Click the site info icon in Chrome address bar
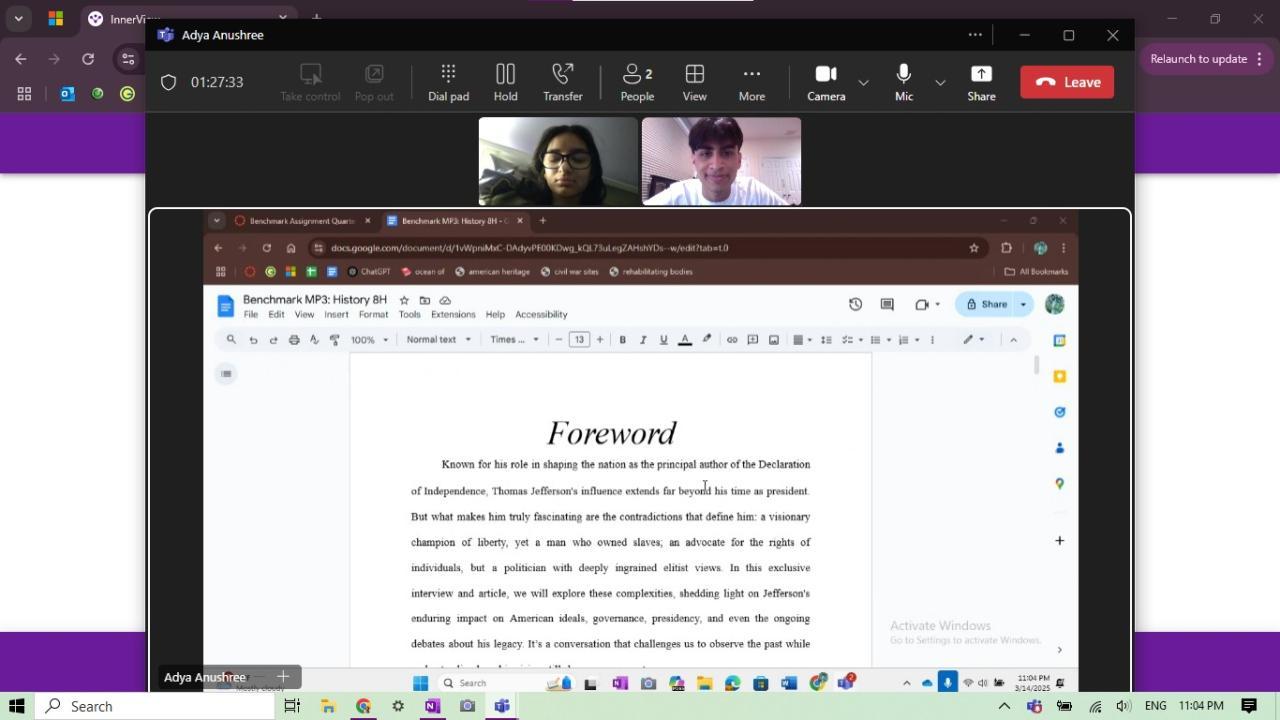1280x720 pixels. (128, 59)
